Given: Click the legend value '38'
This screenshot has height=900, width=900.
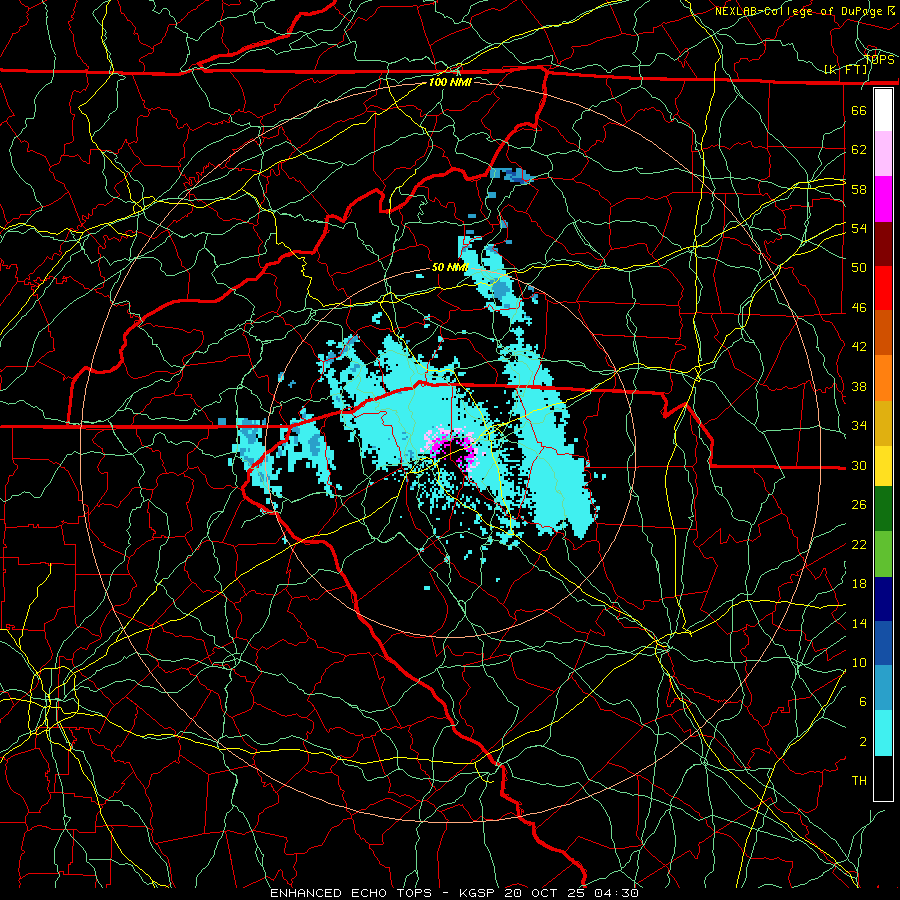Looking at the screenshot, I should click(x=859, y=387).
